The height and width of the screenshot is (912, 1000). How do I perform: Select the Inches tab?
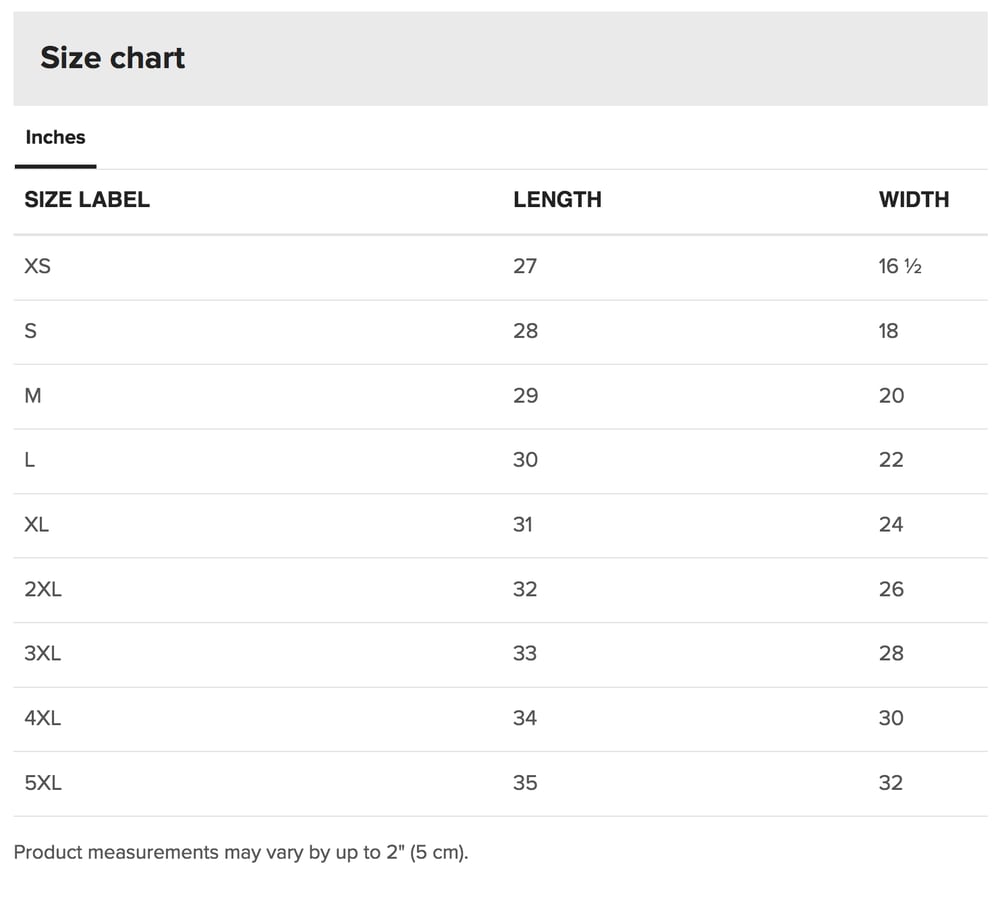pyautogui.click(x=55, y=138)
